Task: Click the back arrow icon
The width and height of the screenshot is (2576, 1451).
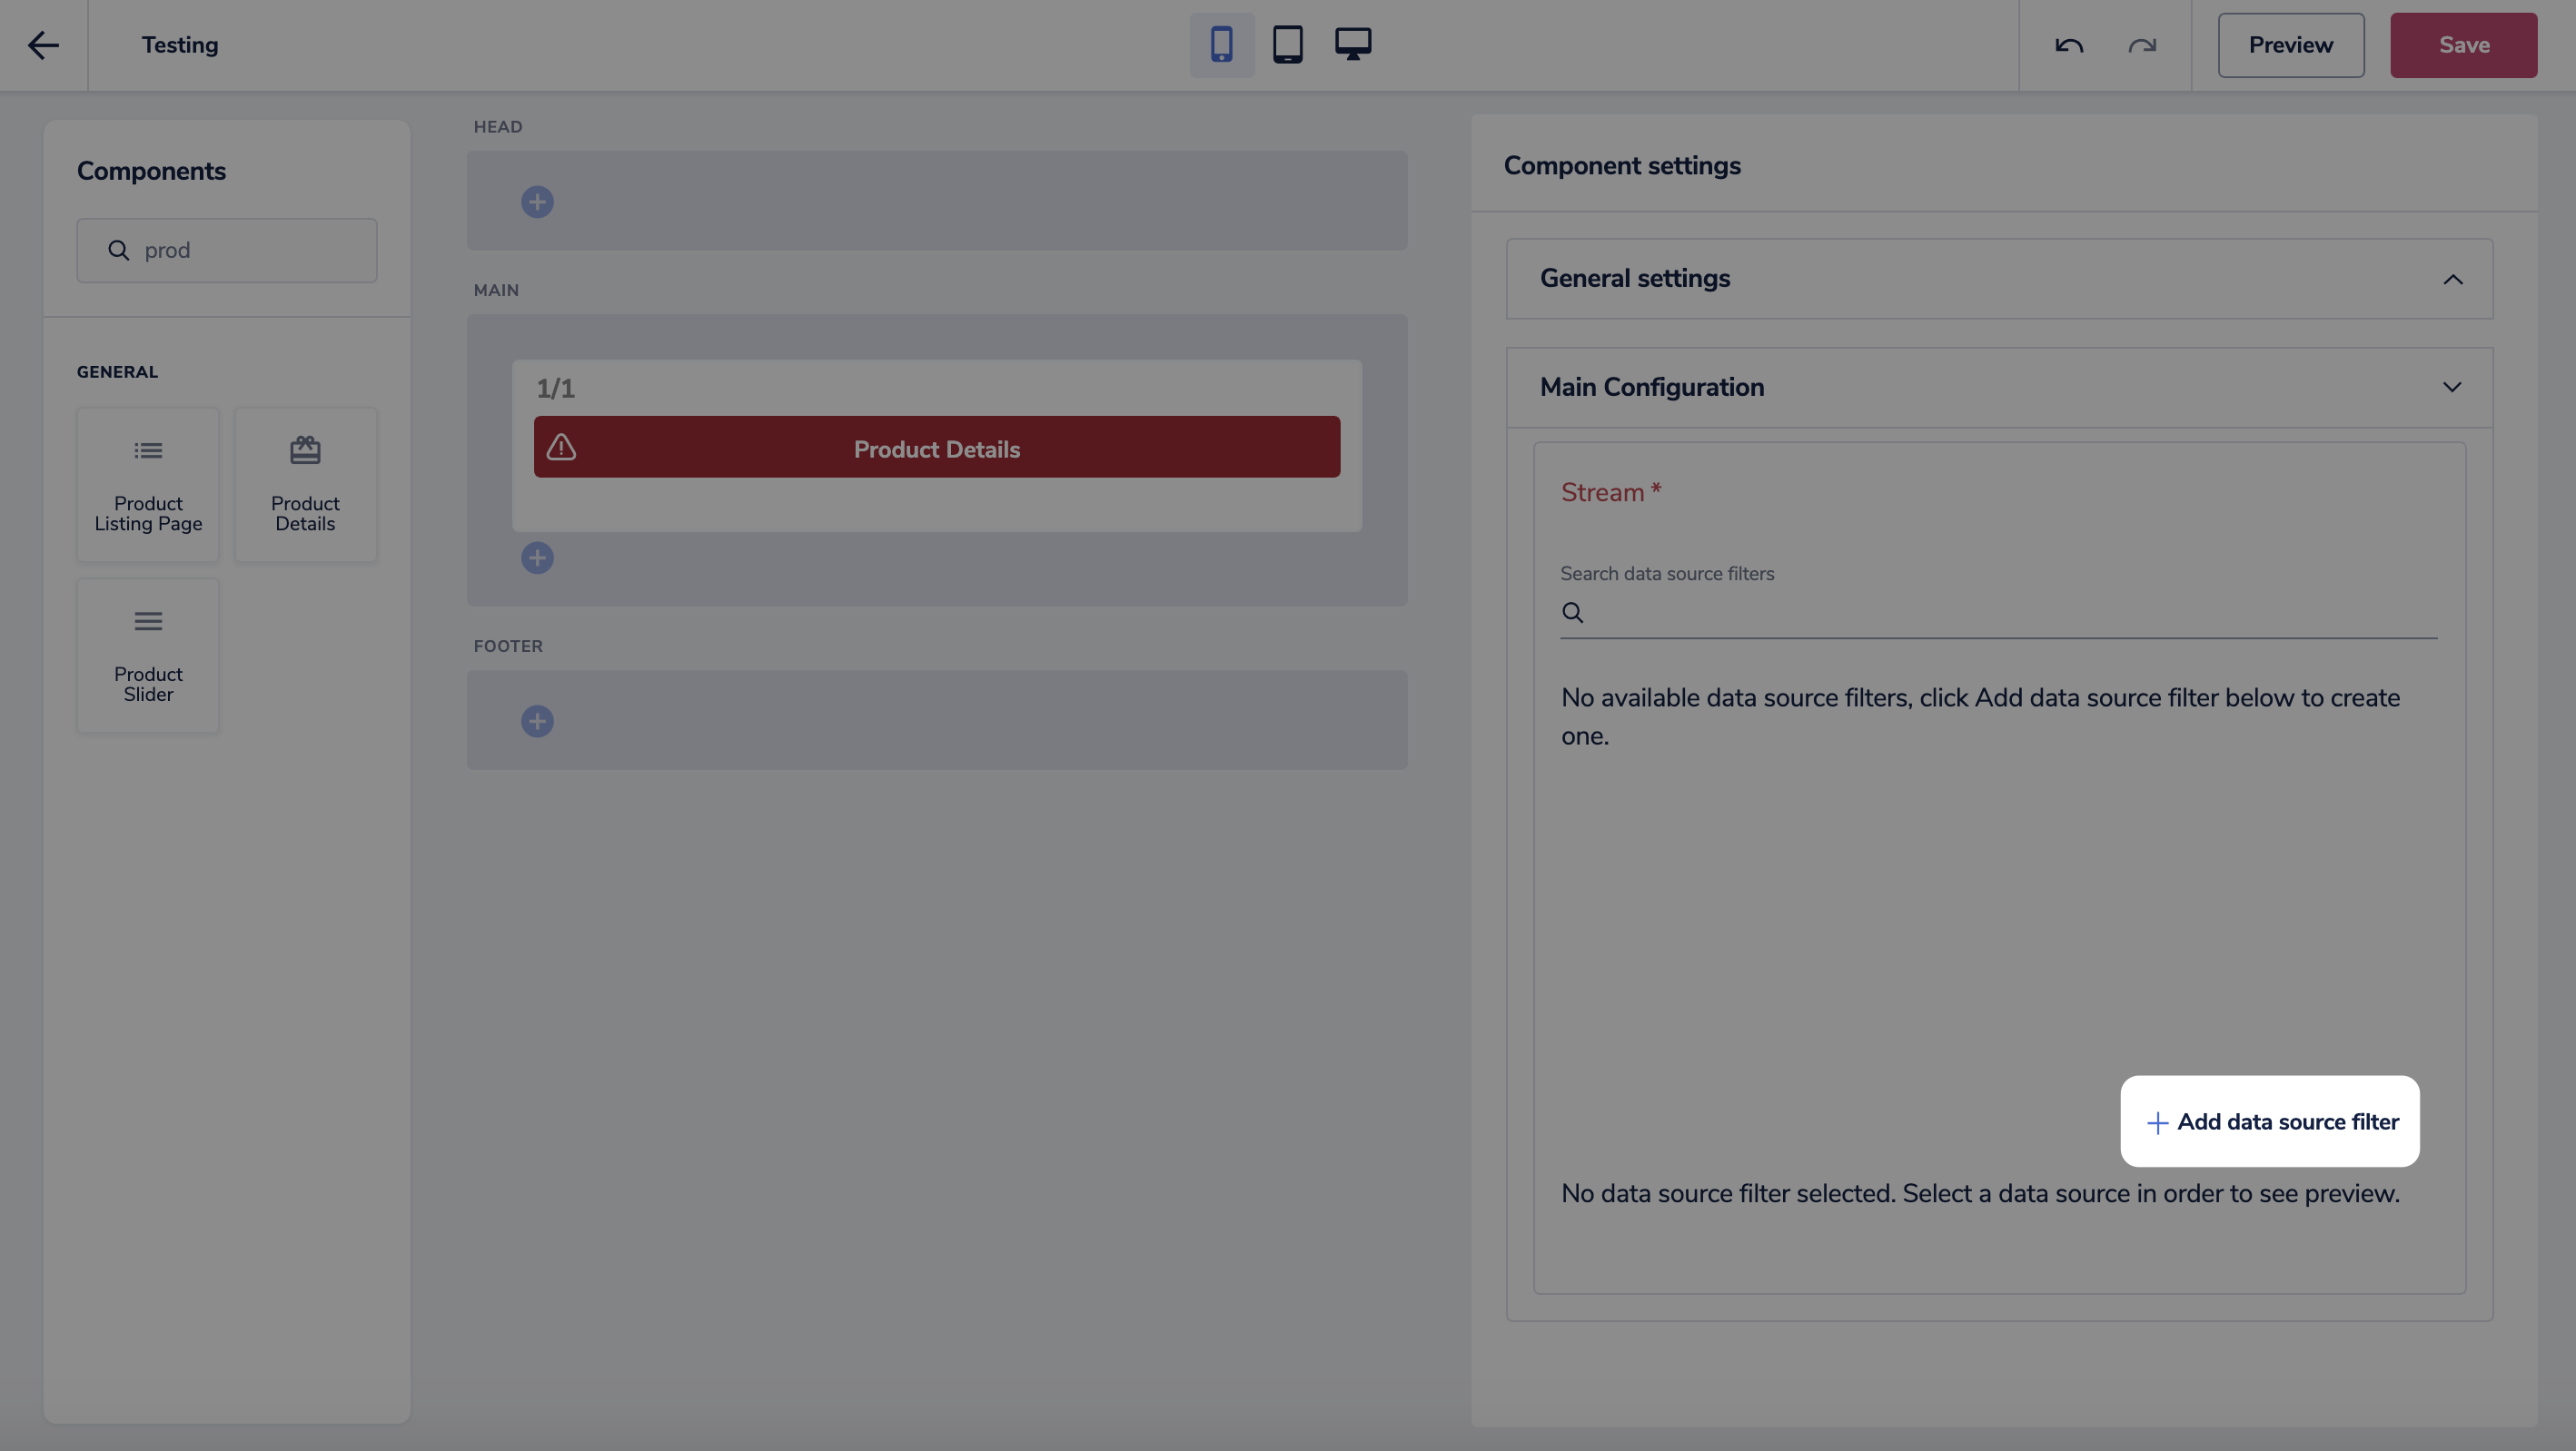Action: pos(43,45)
